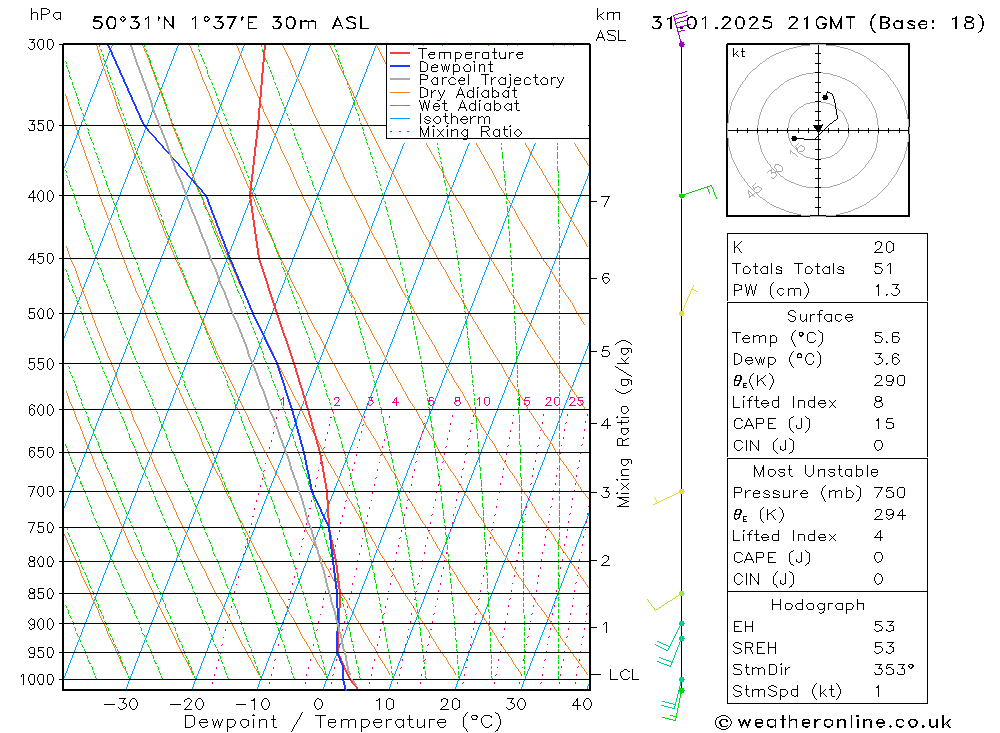Click the LCL marker on the right axis

pyautogui.click(x=623, y=675)
